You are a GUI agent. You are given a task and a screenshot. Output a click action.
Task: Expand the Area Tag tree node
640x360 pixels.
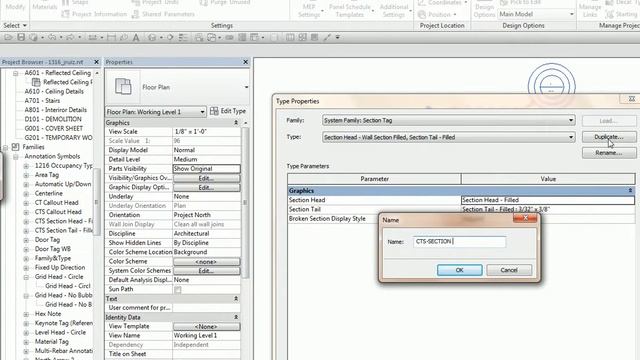coord(26,175)
